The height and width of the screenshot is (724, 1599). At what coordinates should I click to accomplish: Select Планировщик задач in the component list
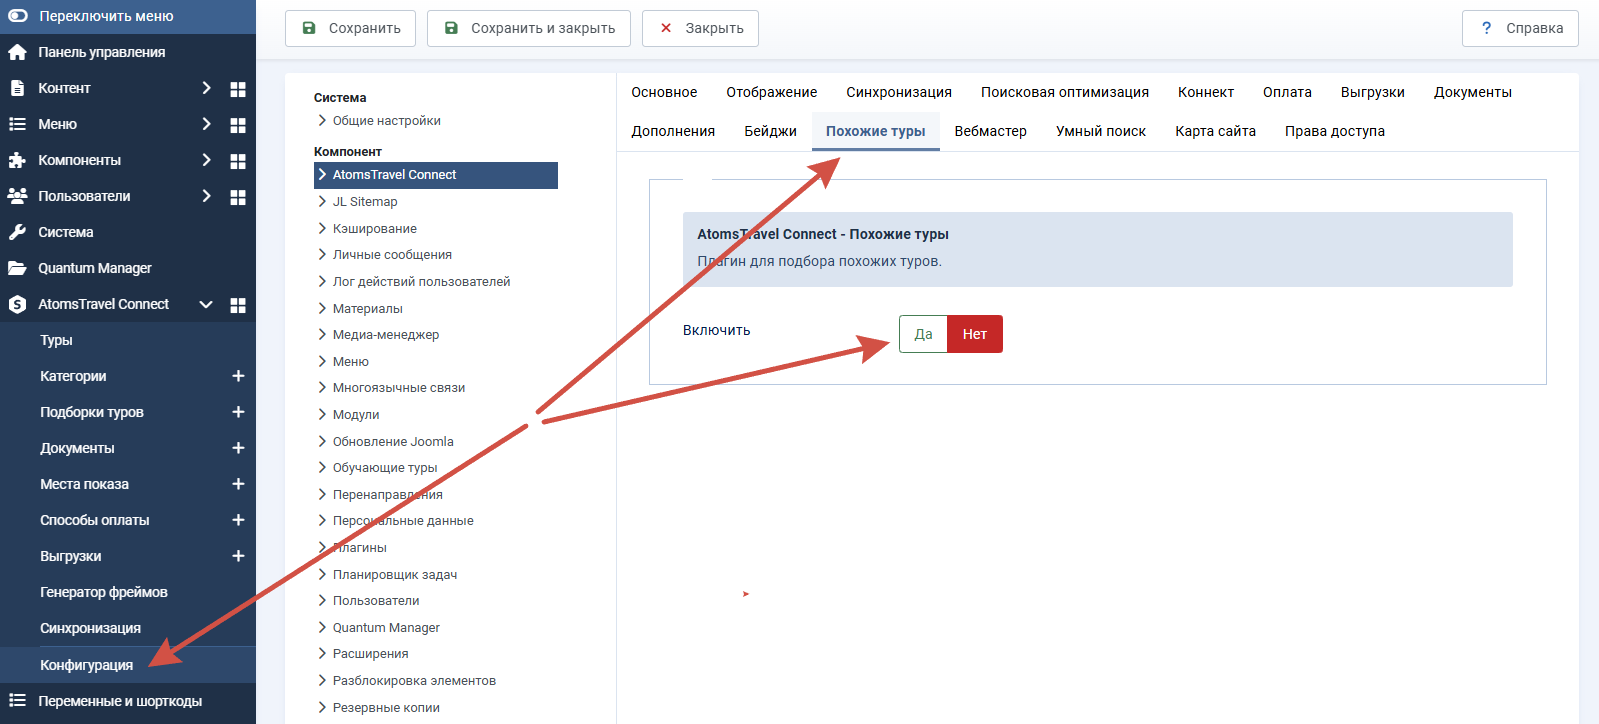395,575
